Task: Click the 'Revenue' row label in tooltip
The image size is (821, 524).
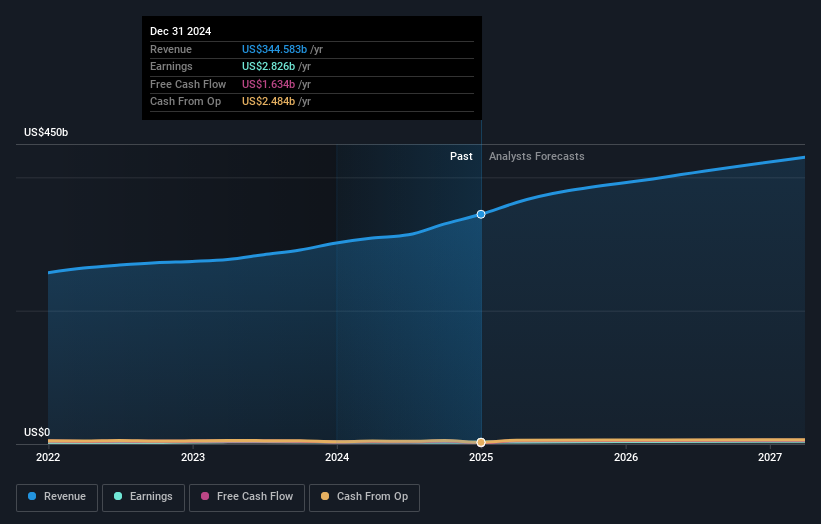Action: (x=171, y=49)
